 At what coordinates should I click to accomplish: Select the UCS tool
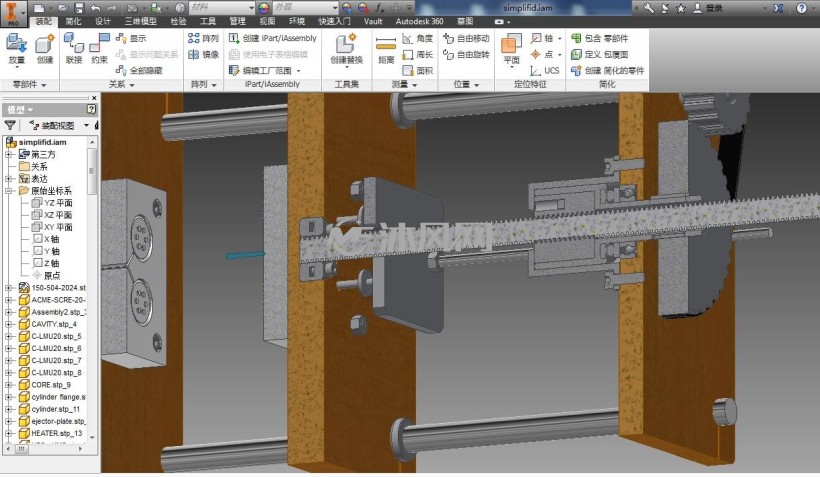click(x=545, y=70)
